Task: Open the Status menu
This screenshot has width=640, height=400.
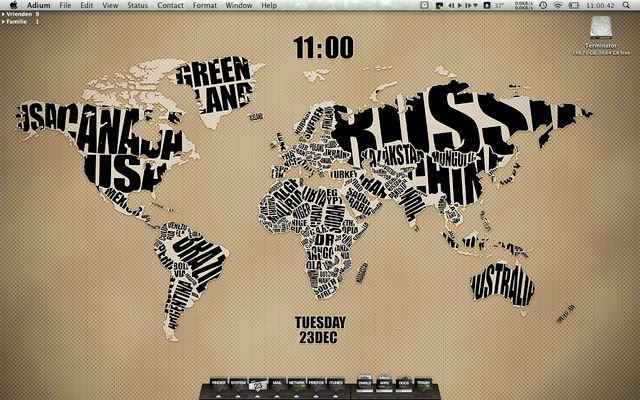Action: [x=138, y=5]
